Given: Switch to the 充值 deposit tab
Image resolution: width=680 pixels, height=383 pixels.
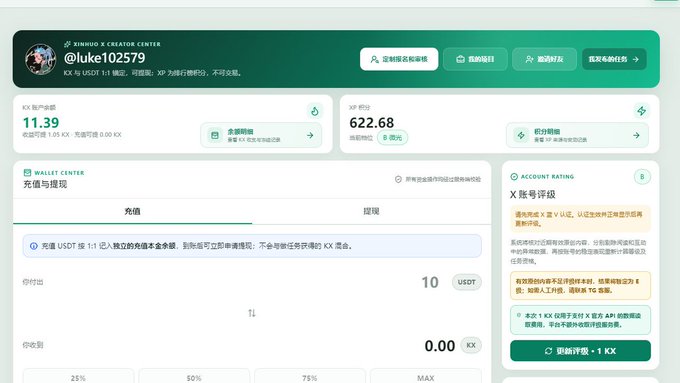Looking at the screenshot, I should [132, 211].
